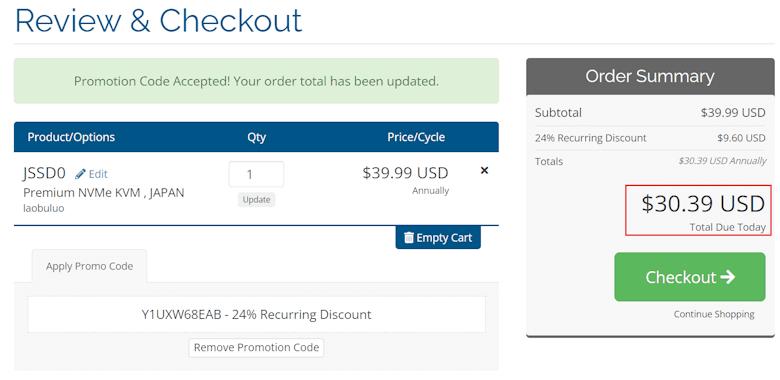Click the Promotion Code Accepted banner
The height and width of the screenshot is (380, 780).
click(x=256, y=81)
